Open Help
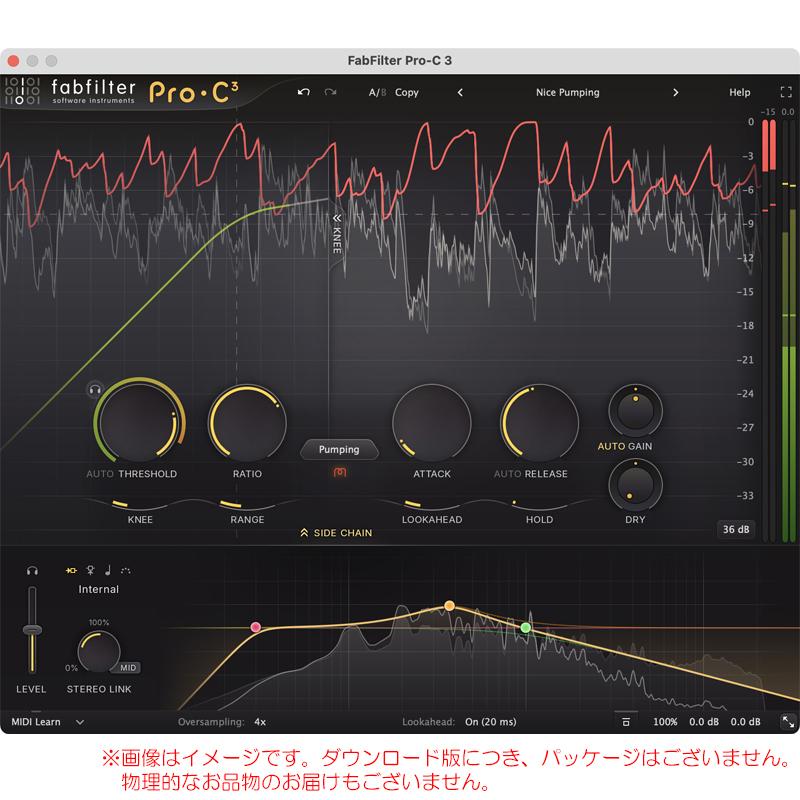Screen dimensions: 800x800 (740, 92)
